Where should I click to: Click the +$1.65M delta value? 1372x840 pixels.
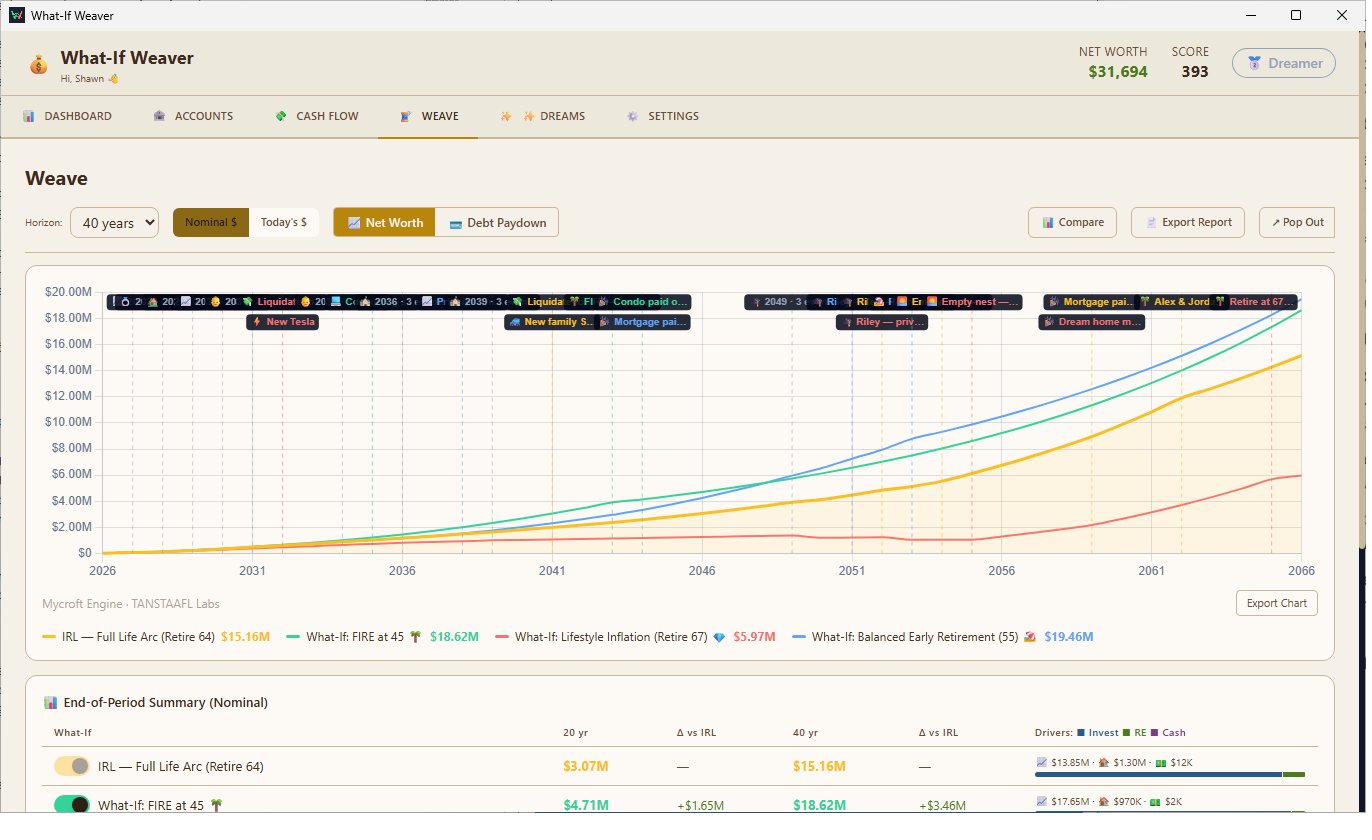click(700, 804)
